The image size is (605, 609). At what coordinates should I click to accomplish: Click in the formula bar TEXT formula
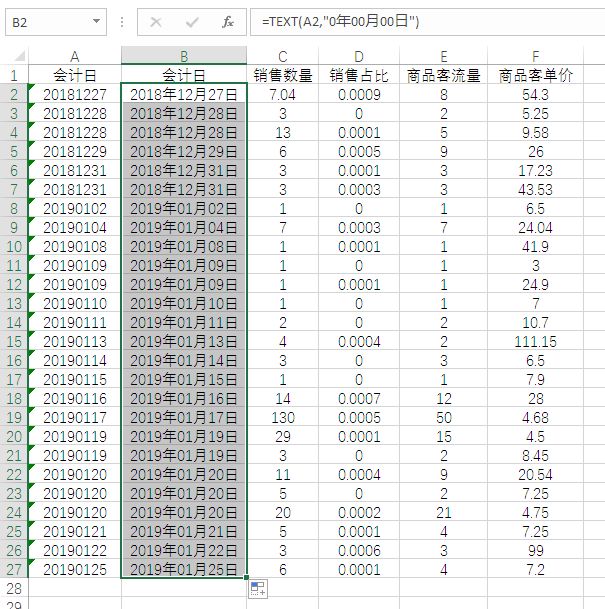point(340,21)
